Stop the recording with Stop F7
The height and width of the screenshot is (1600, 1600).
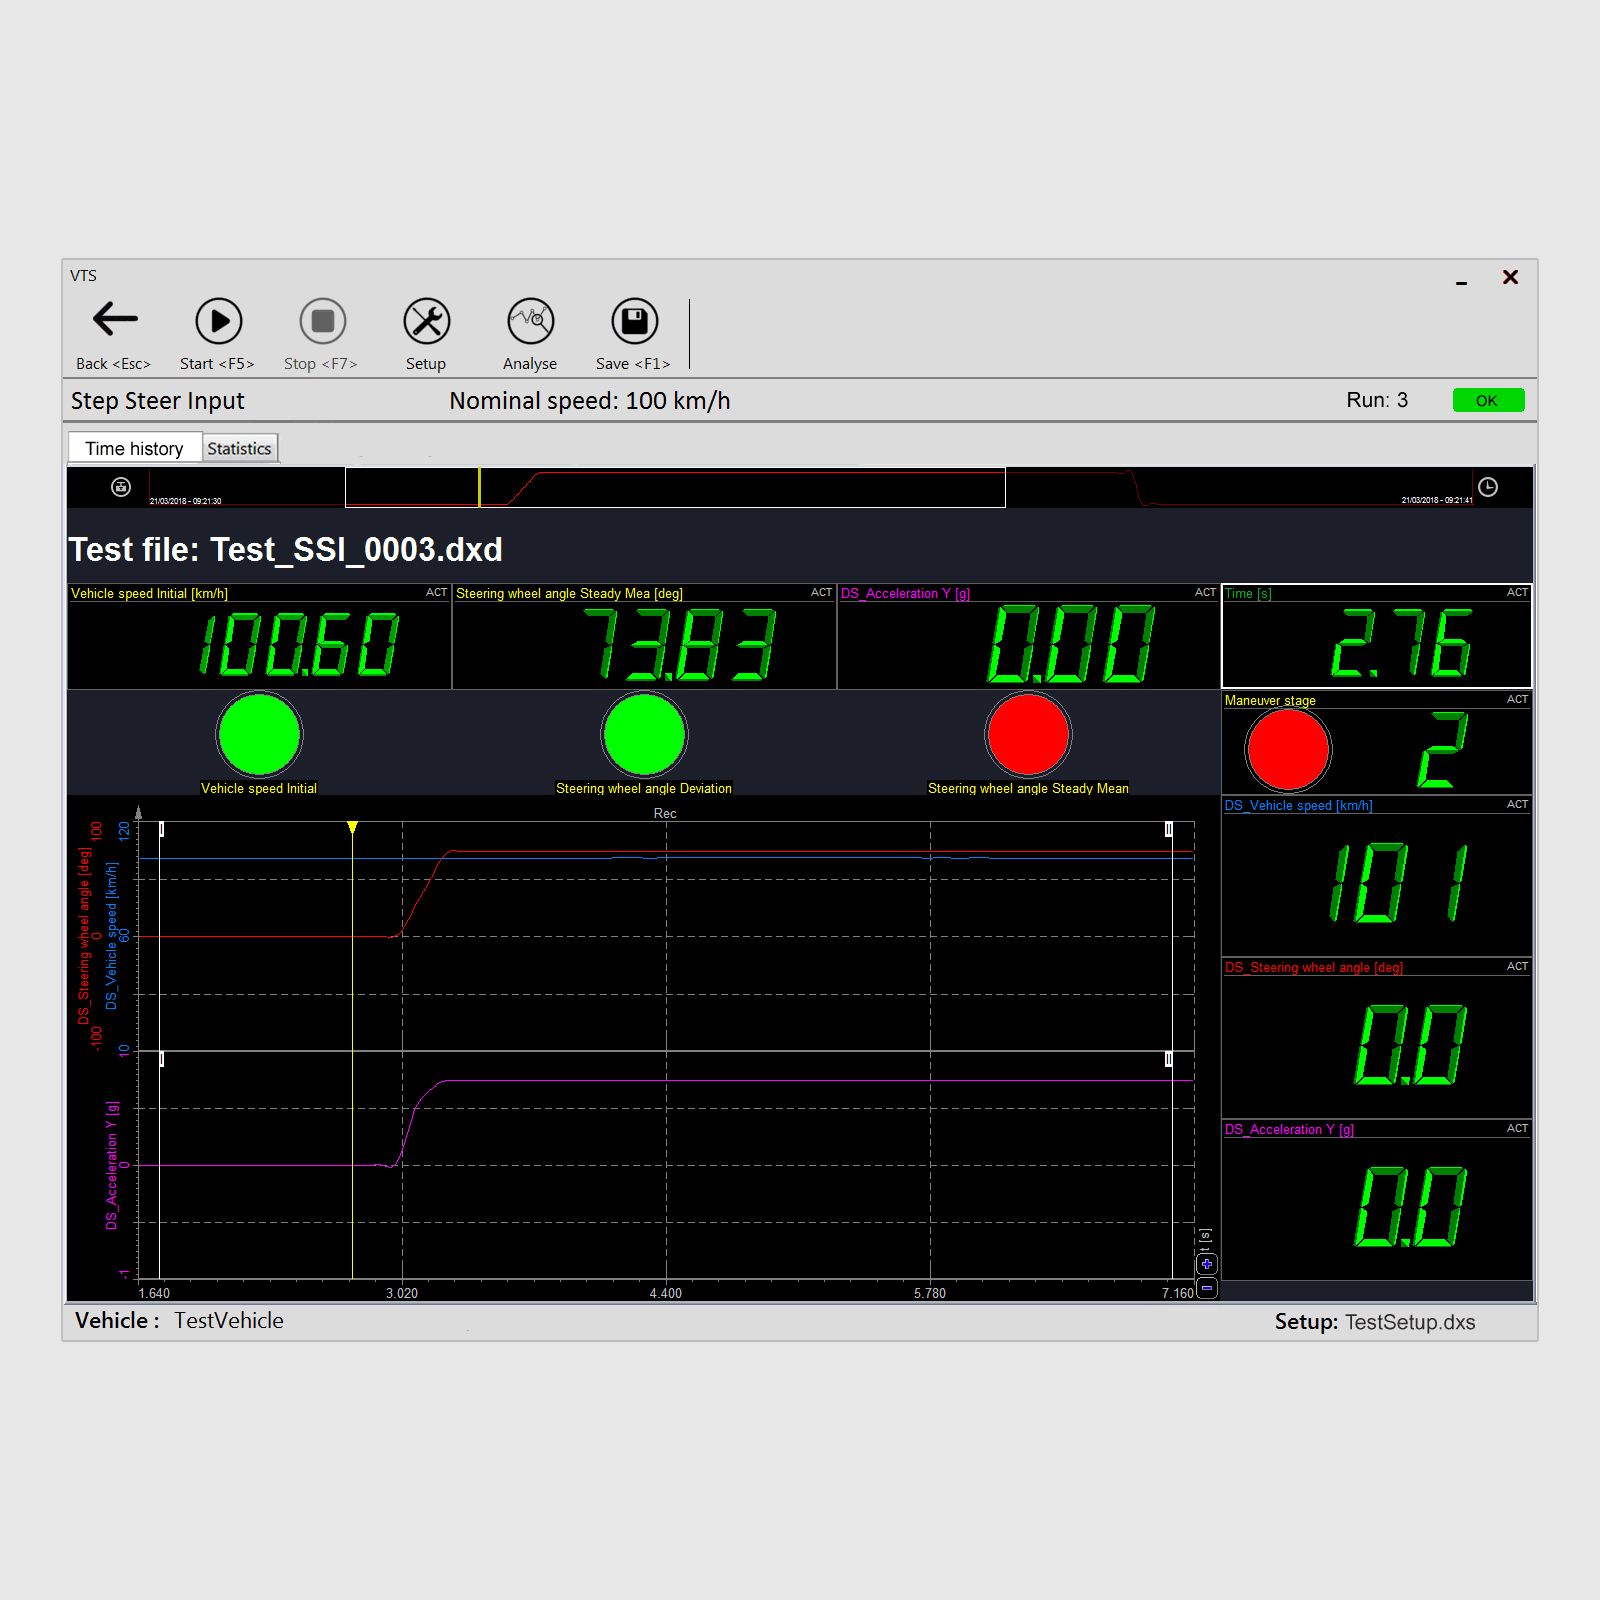coord(322,334)
